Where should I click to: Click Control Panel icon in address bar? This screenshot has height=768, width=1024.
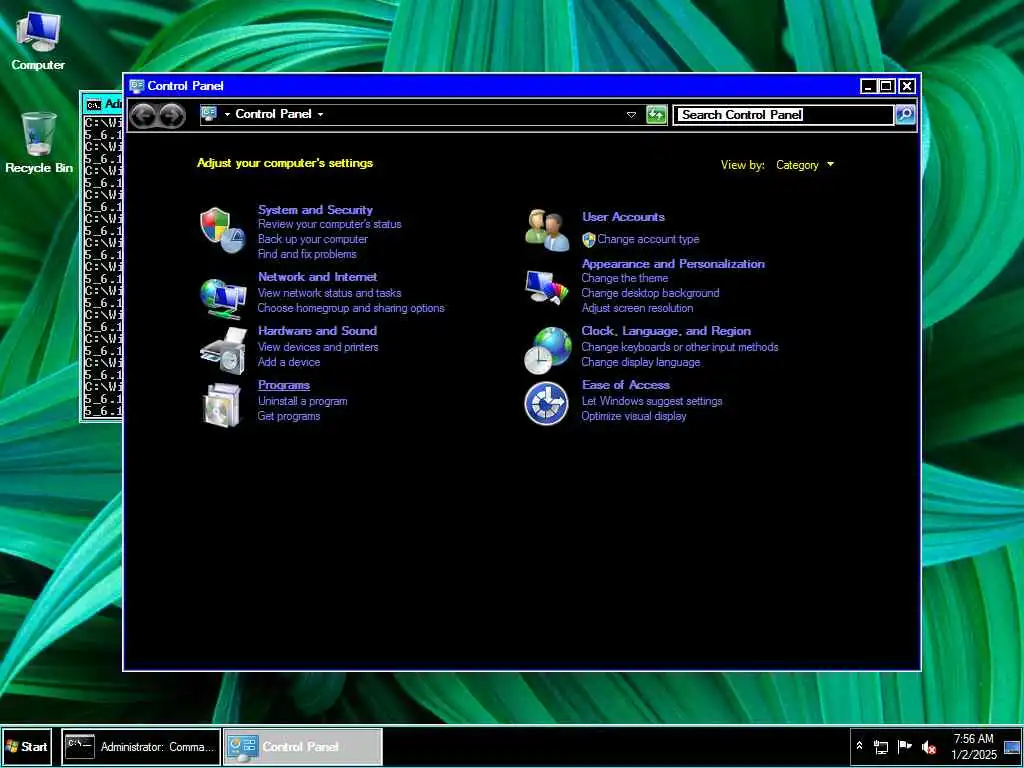tap(209, 114)
